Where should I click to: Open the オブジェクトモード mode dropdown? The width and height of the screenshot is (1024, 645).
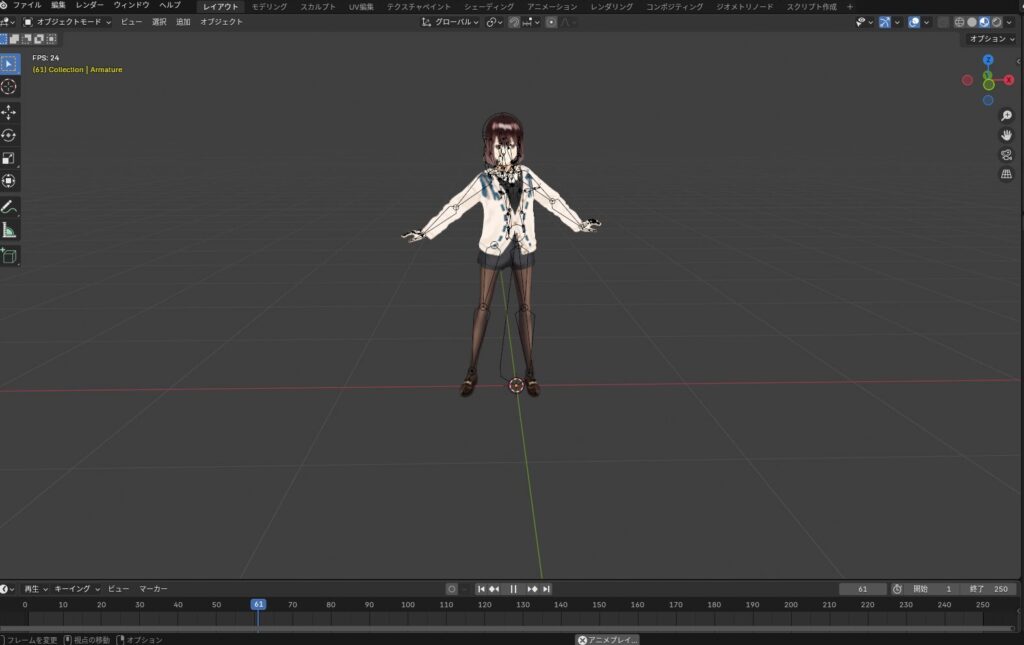coord(66,22)
